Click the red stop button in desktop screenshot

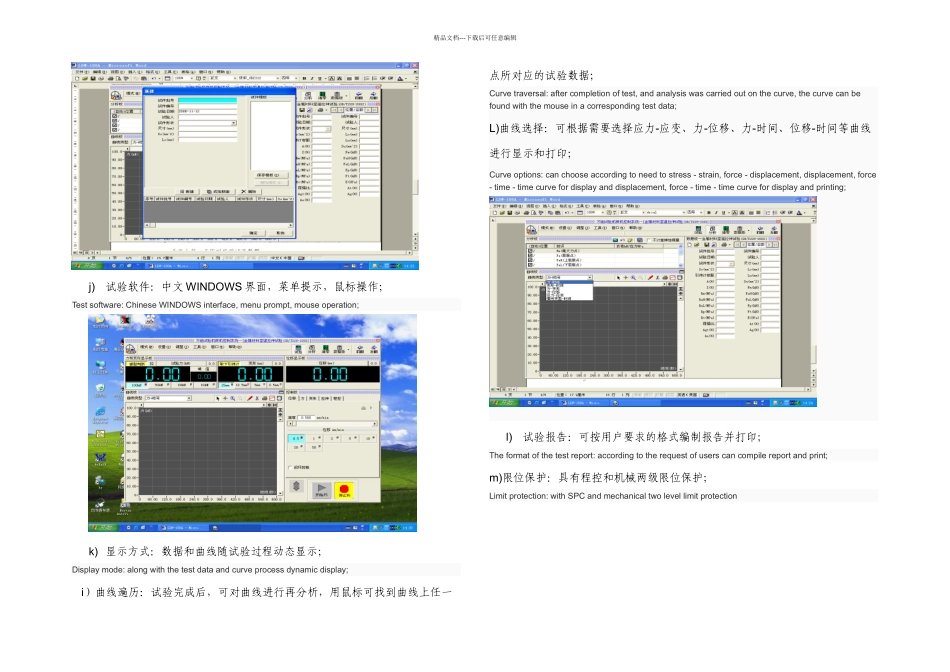pos(344,490)
